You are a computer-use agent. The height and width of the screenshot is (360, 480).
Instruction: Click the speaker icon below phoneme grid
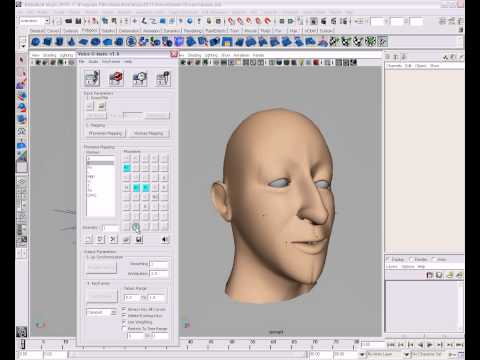[165, 239]
